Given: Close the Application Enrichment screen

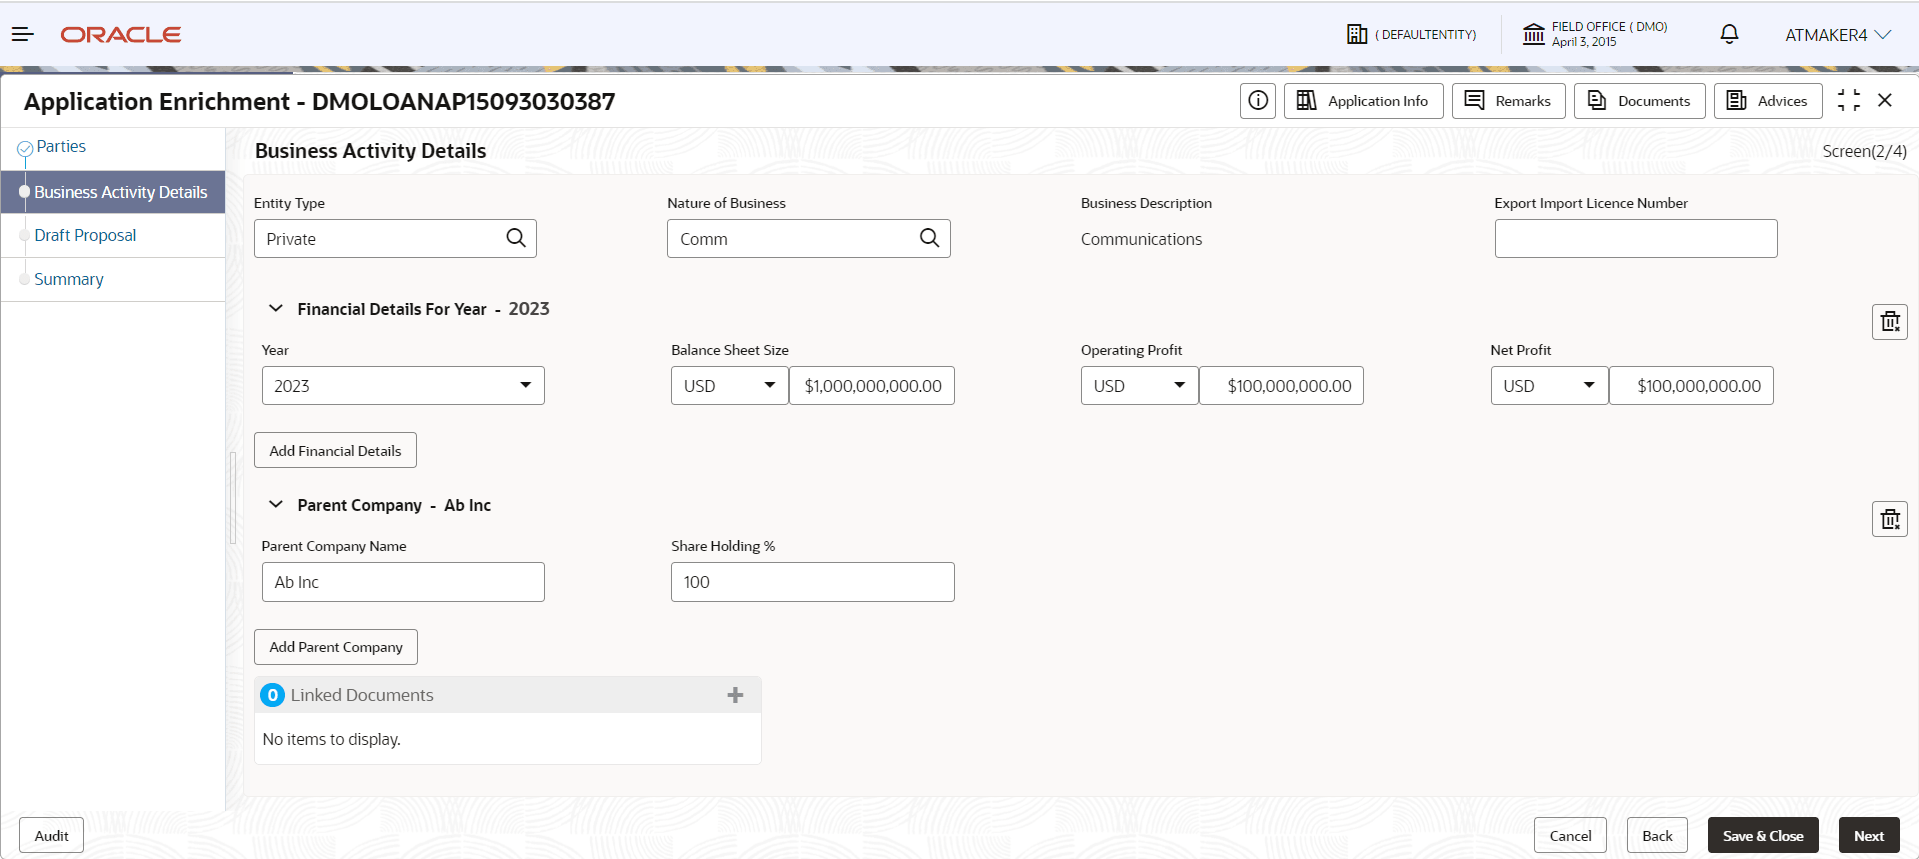Looking at the screenshot, I should 1885,101.
